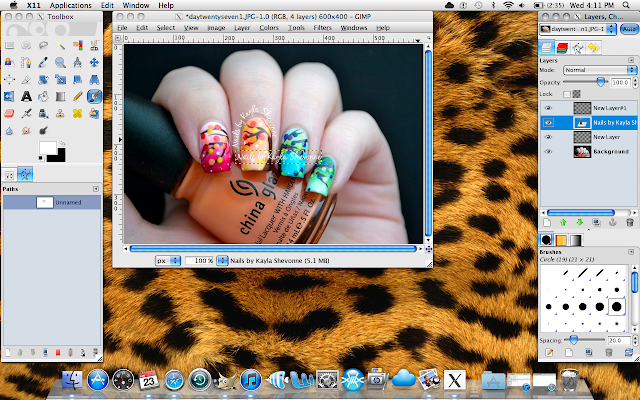Select the Scissors Select tool

[x=94, y=45]
